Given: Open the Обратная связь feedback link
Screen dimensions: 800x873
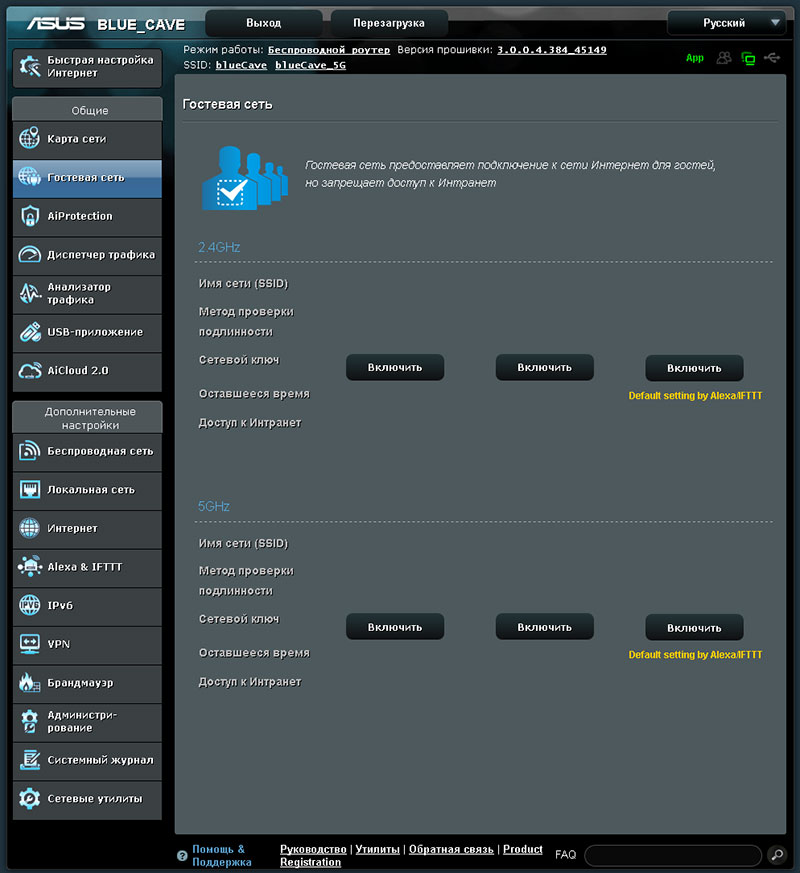Looking at the screenshot, I should 451,849.
